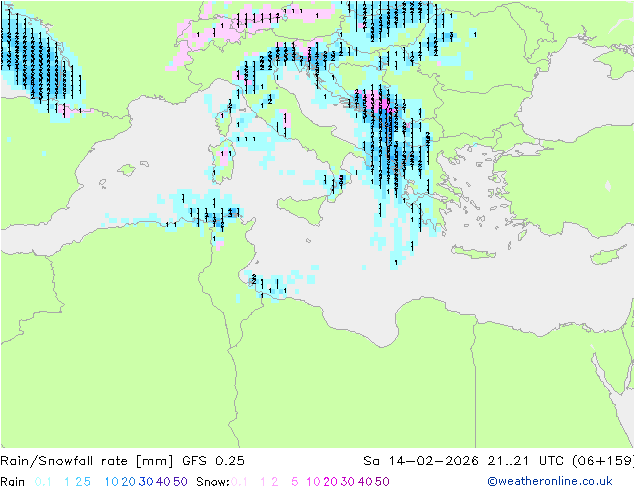This screenshot has width=634, height=490.
Task: Click the island of Sardinia on map
Action: coord(222,161)
